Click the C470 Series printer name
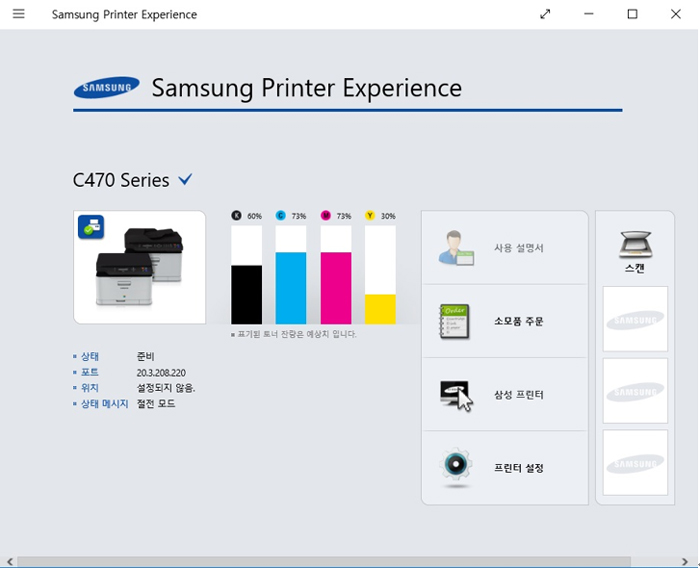The width and height of the screenshot is (700, 569). [x=121, y=180]
